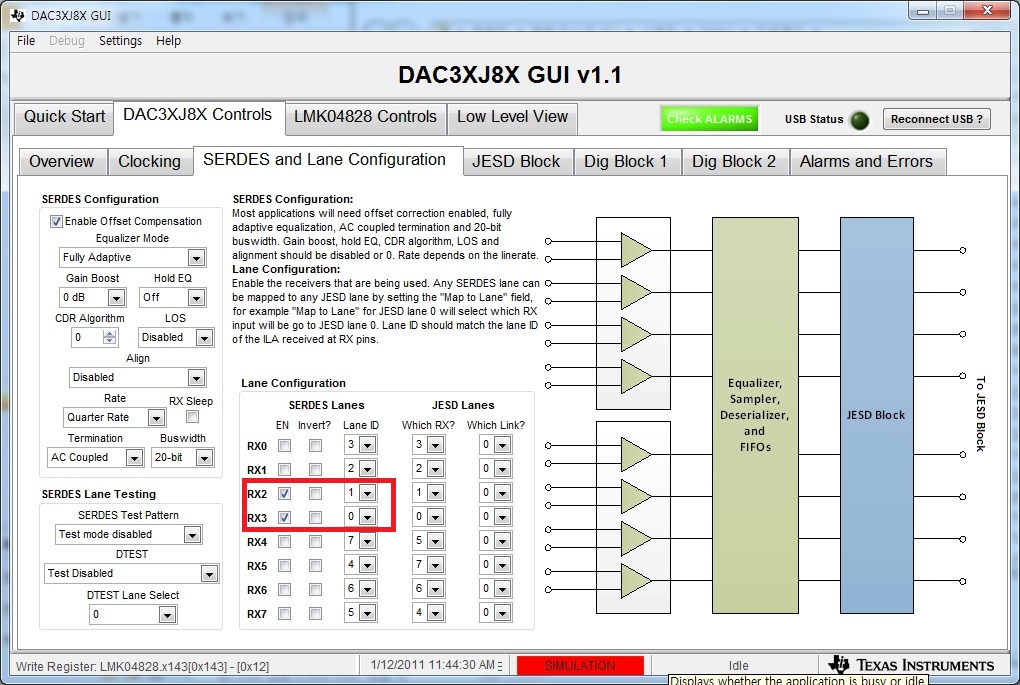Screen dimensions: 1020x685
Task: Click the Write Register status message
Action: [x=142, y=666]
